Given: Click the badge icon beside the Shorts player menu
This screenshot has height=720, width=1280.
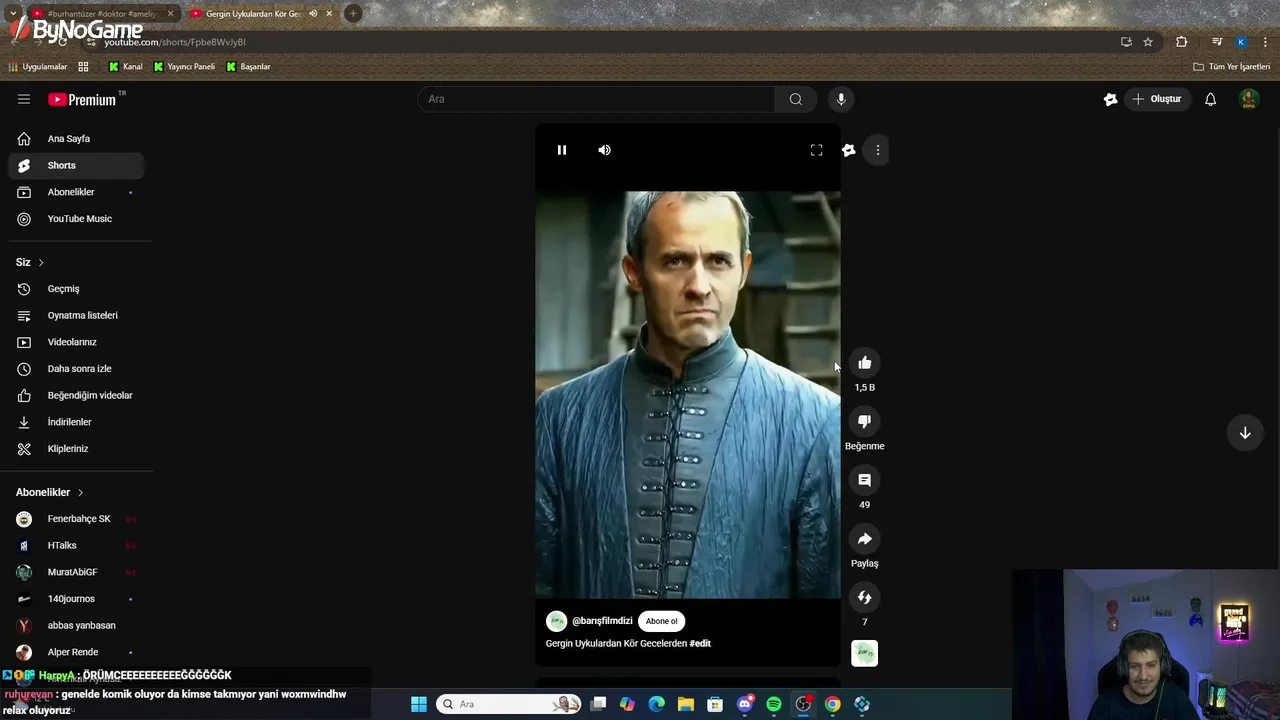Looking at the screenshot, I should pyautogui.click(x=848, y=150).
